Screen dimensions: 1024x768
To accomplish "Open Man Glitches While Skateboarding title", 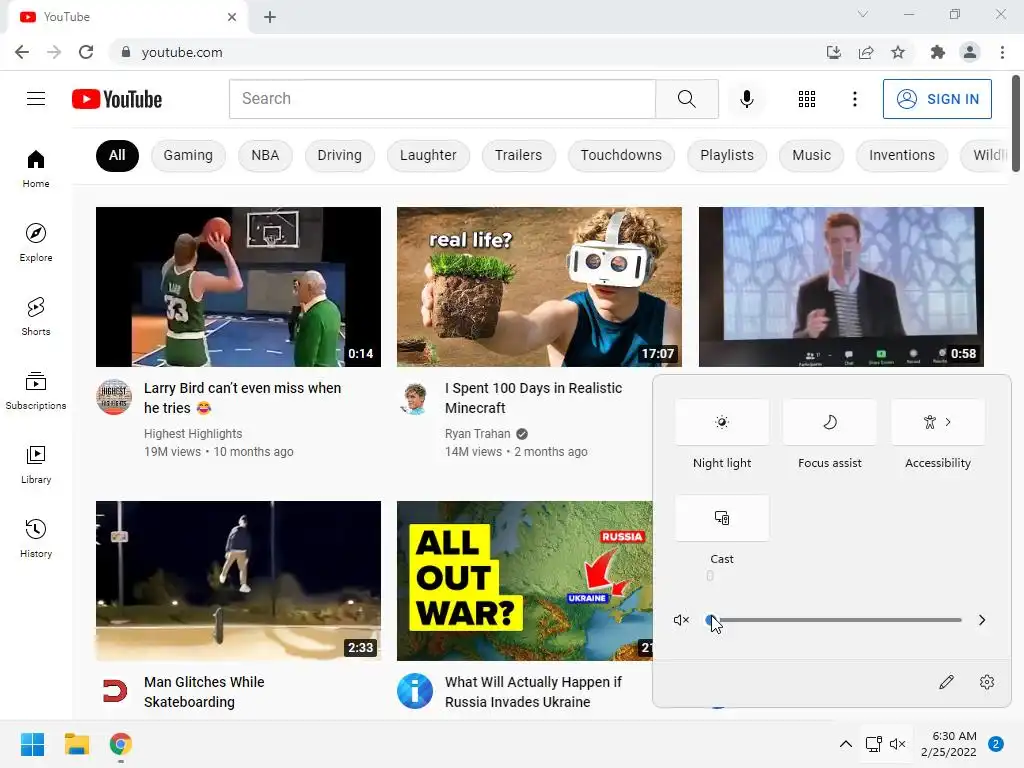I will 204,692.
